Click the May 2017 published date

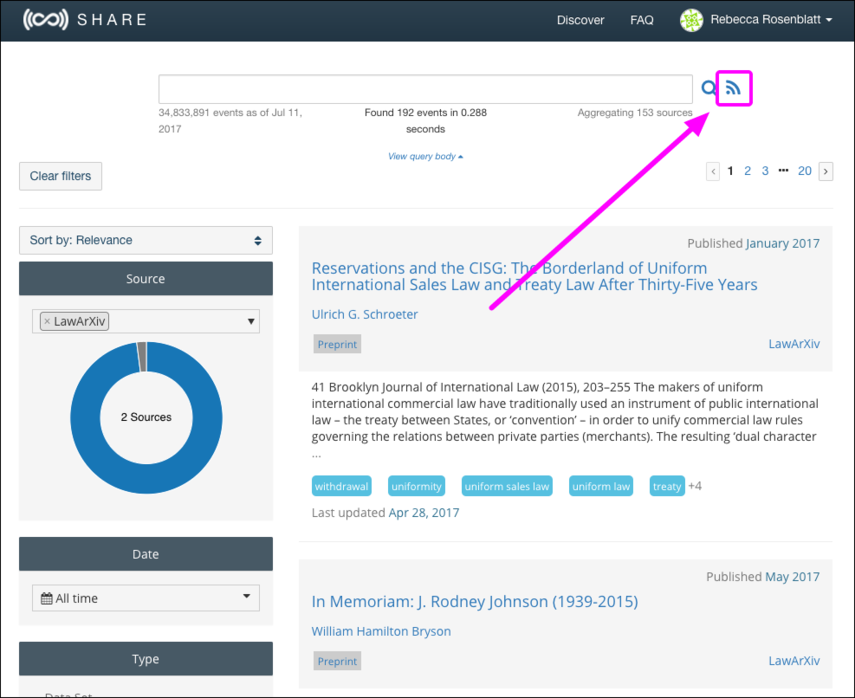(792, 577)
